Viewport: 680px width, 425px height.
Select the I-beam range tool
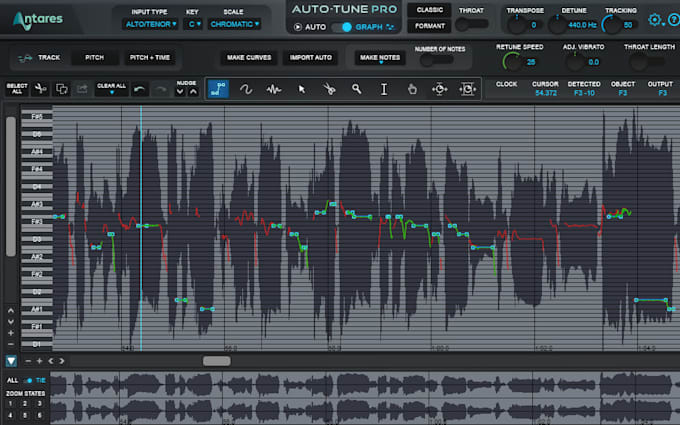tap(384, 89)
